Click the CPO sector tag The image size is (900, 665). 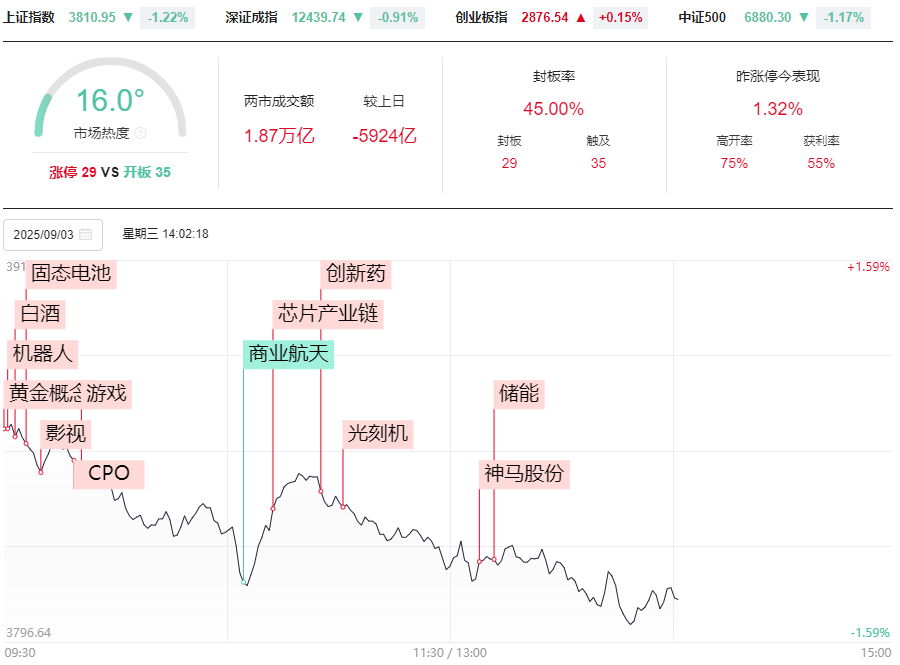[x=109, y=473]
